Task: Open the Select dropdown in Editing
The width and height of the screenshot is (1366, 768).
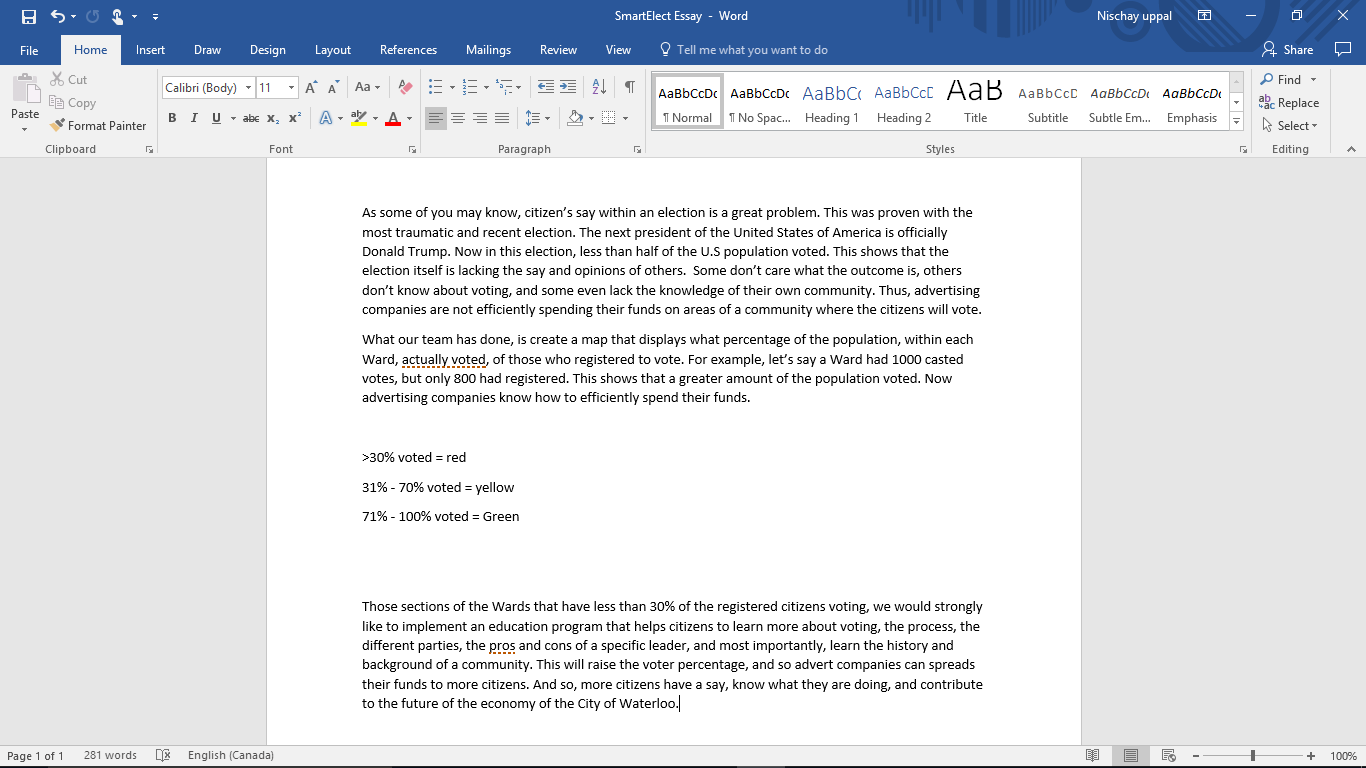Action: 1290,126
